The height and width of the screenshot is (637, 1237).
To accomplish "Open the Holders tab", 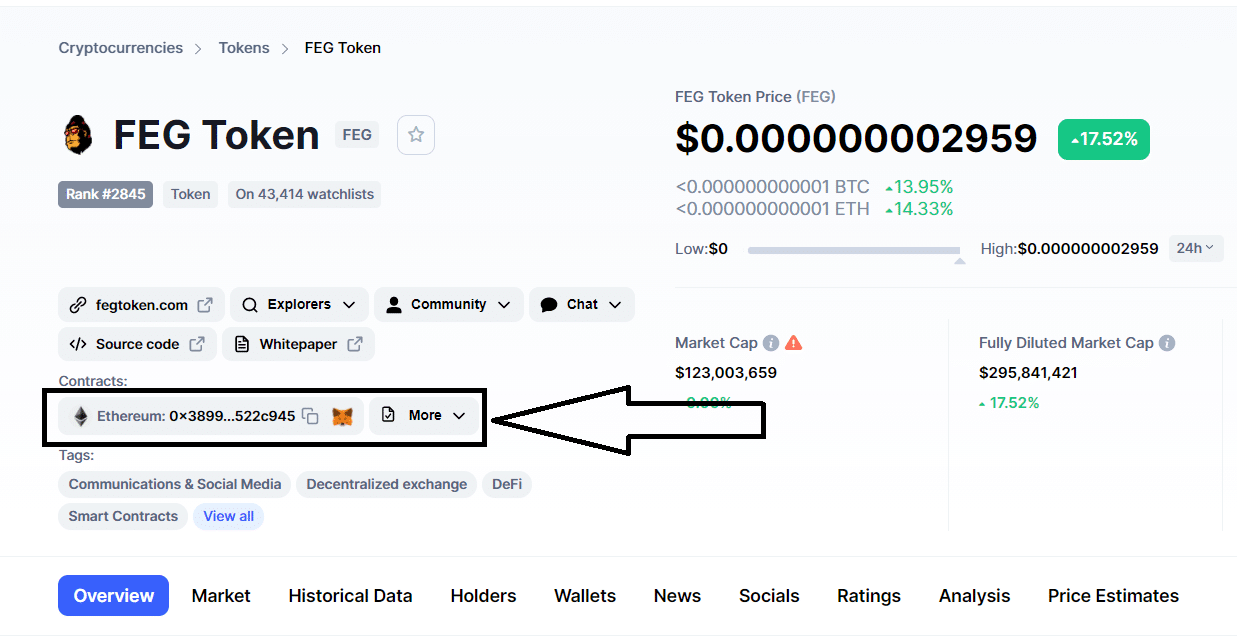I will 483,596.
